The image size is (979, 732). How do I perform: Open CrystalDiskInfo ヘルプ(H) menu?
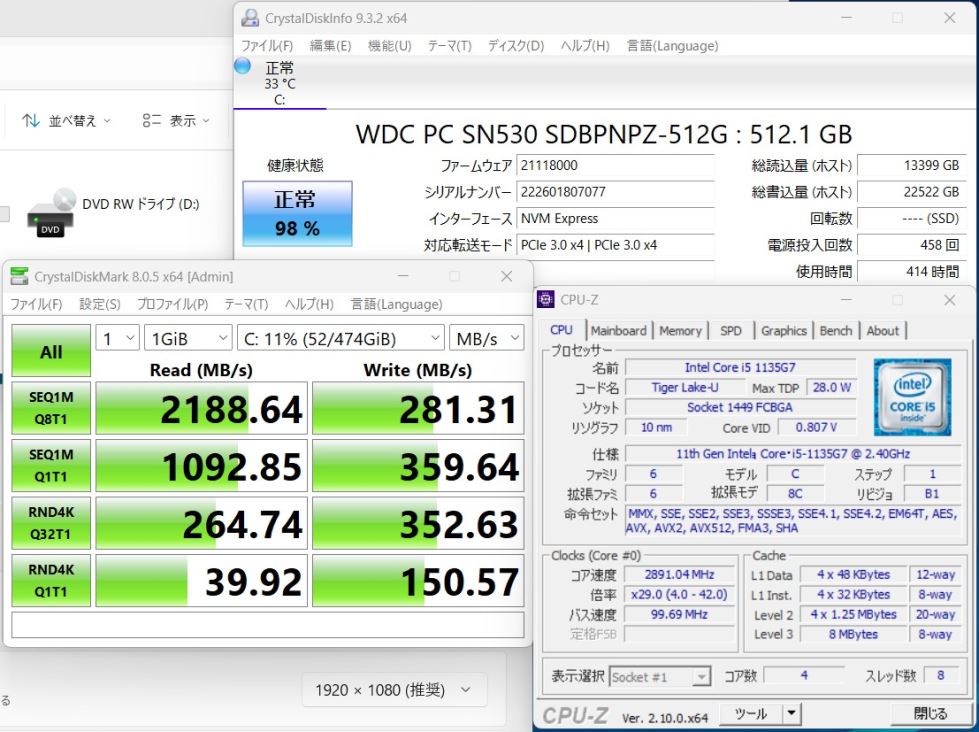[585, 46]
